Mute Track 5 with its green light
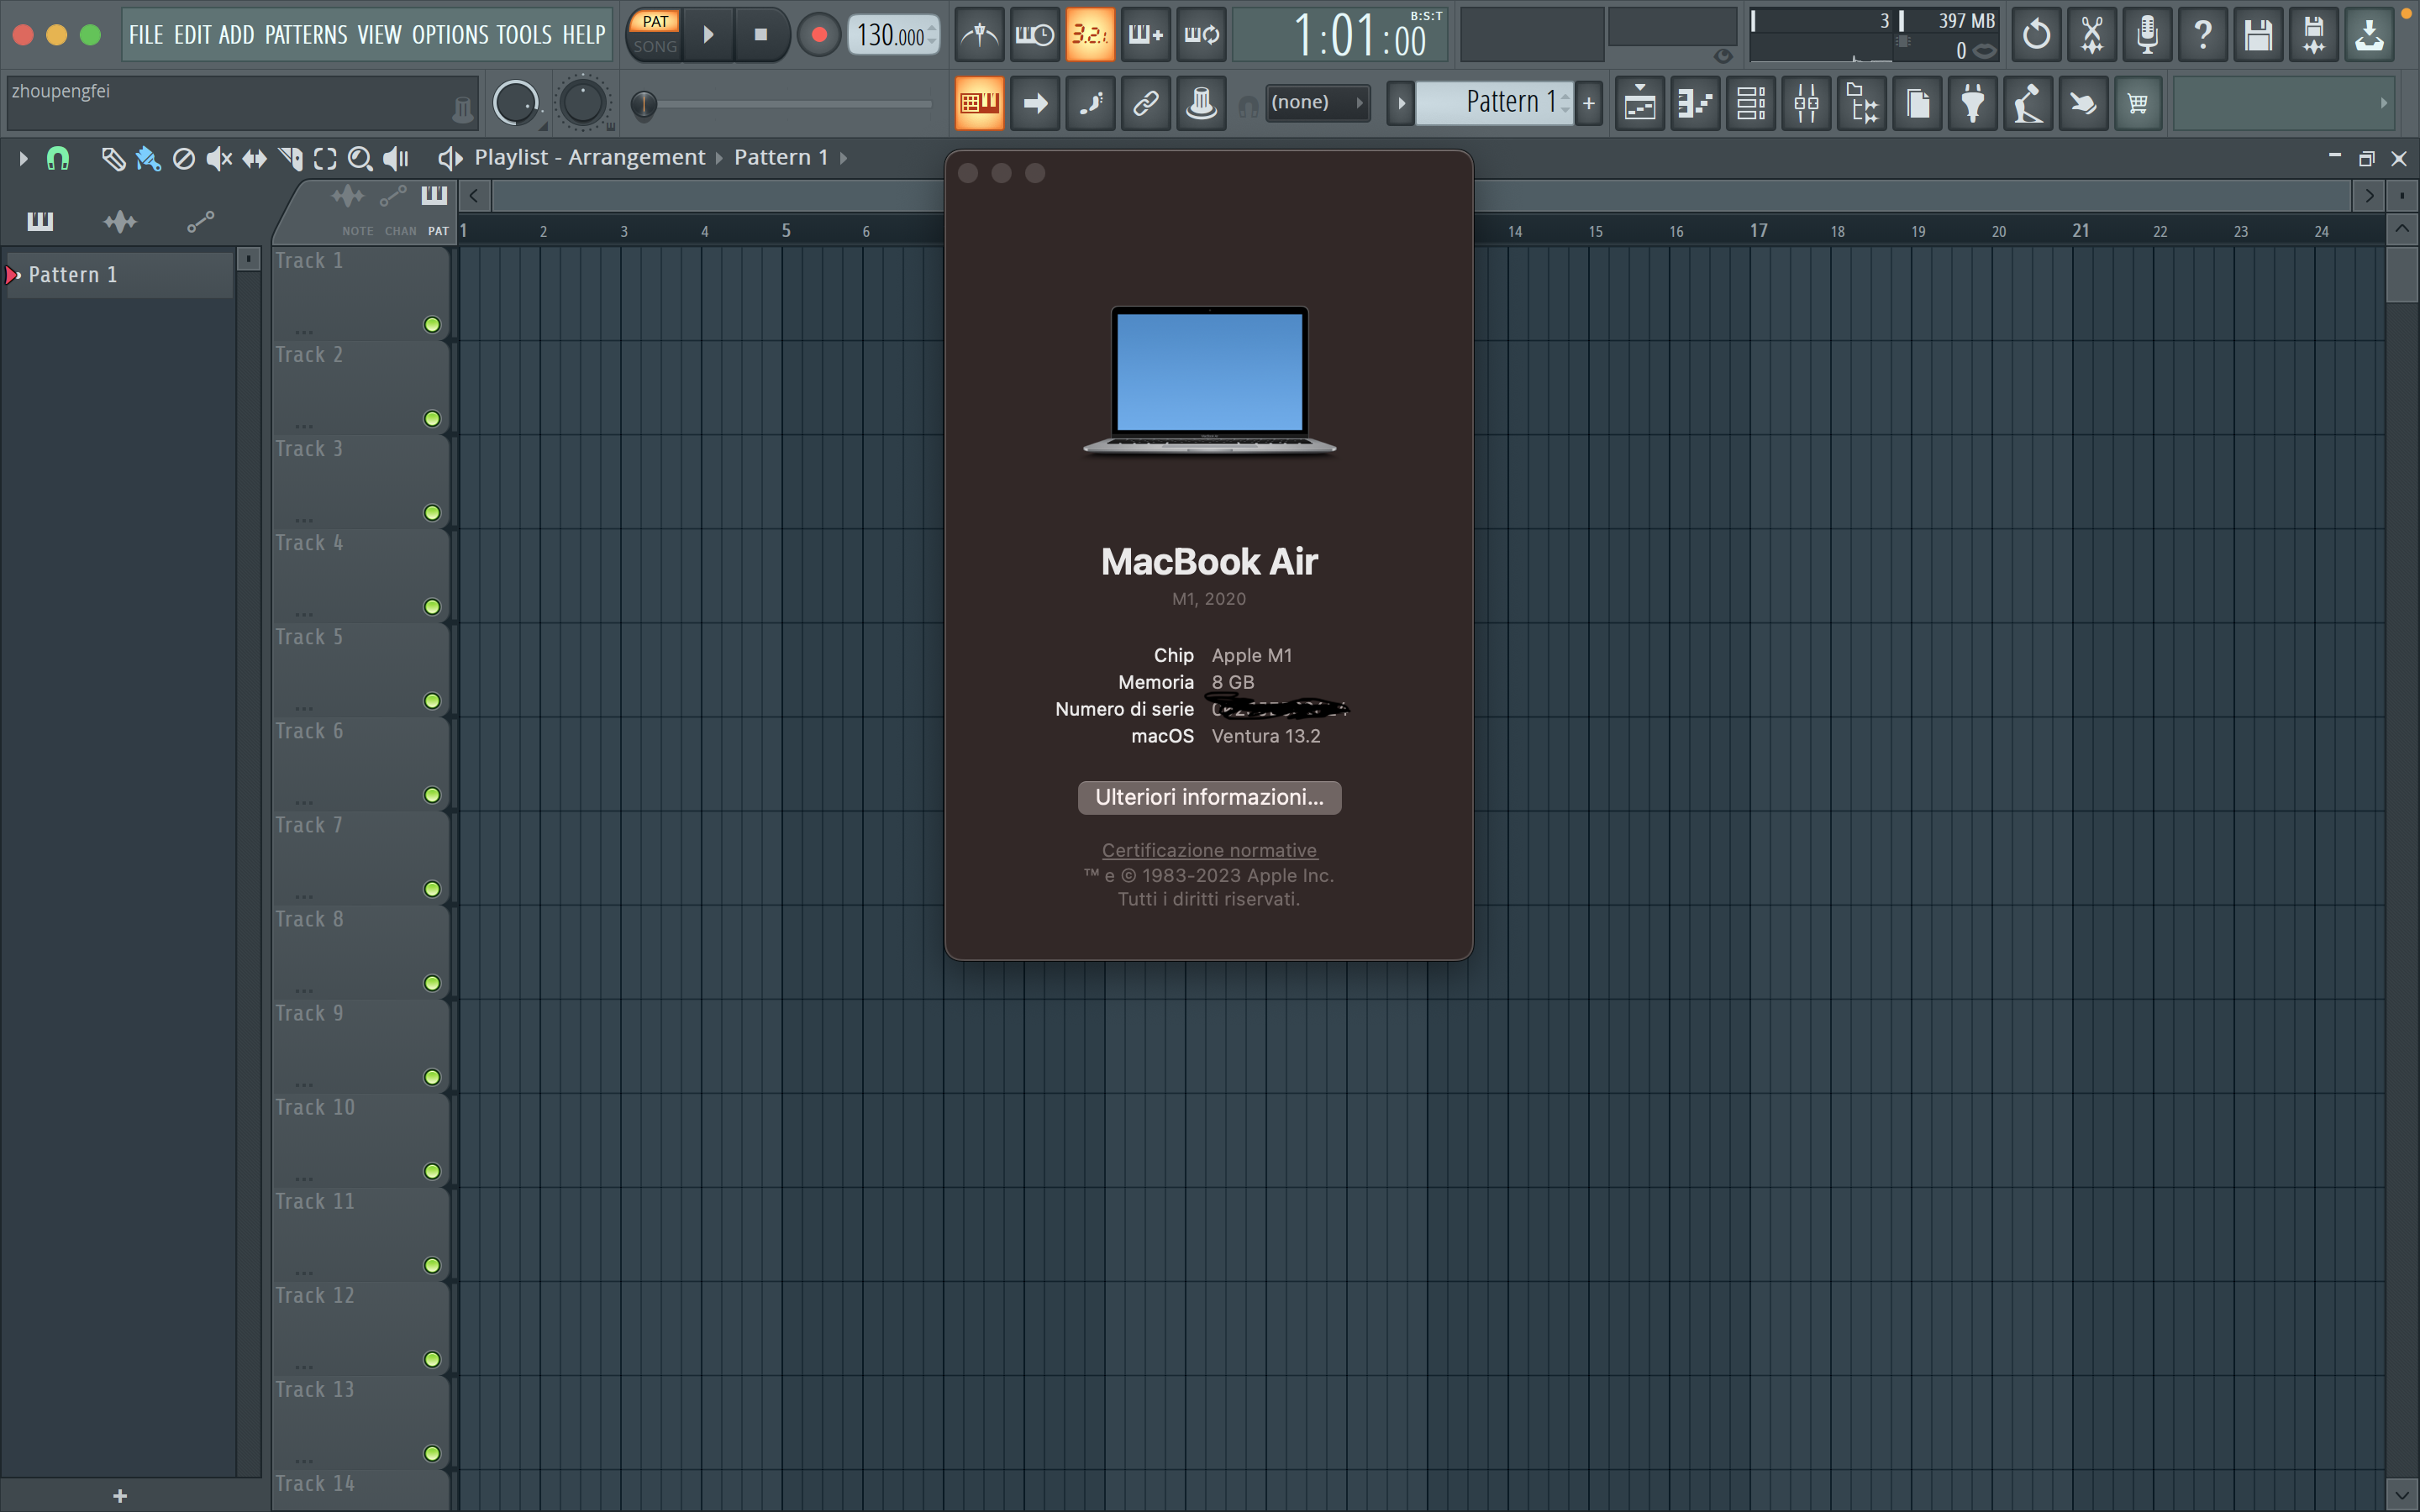The width and height of the screenshot is (2420, 1512). [x=432, y=701]
